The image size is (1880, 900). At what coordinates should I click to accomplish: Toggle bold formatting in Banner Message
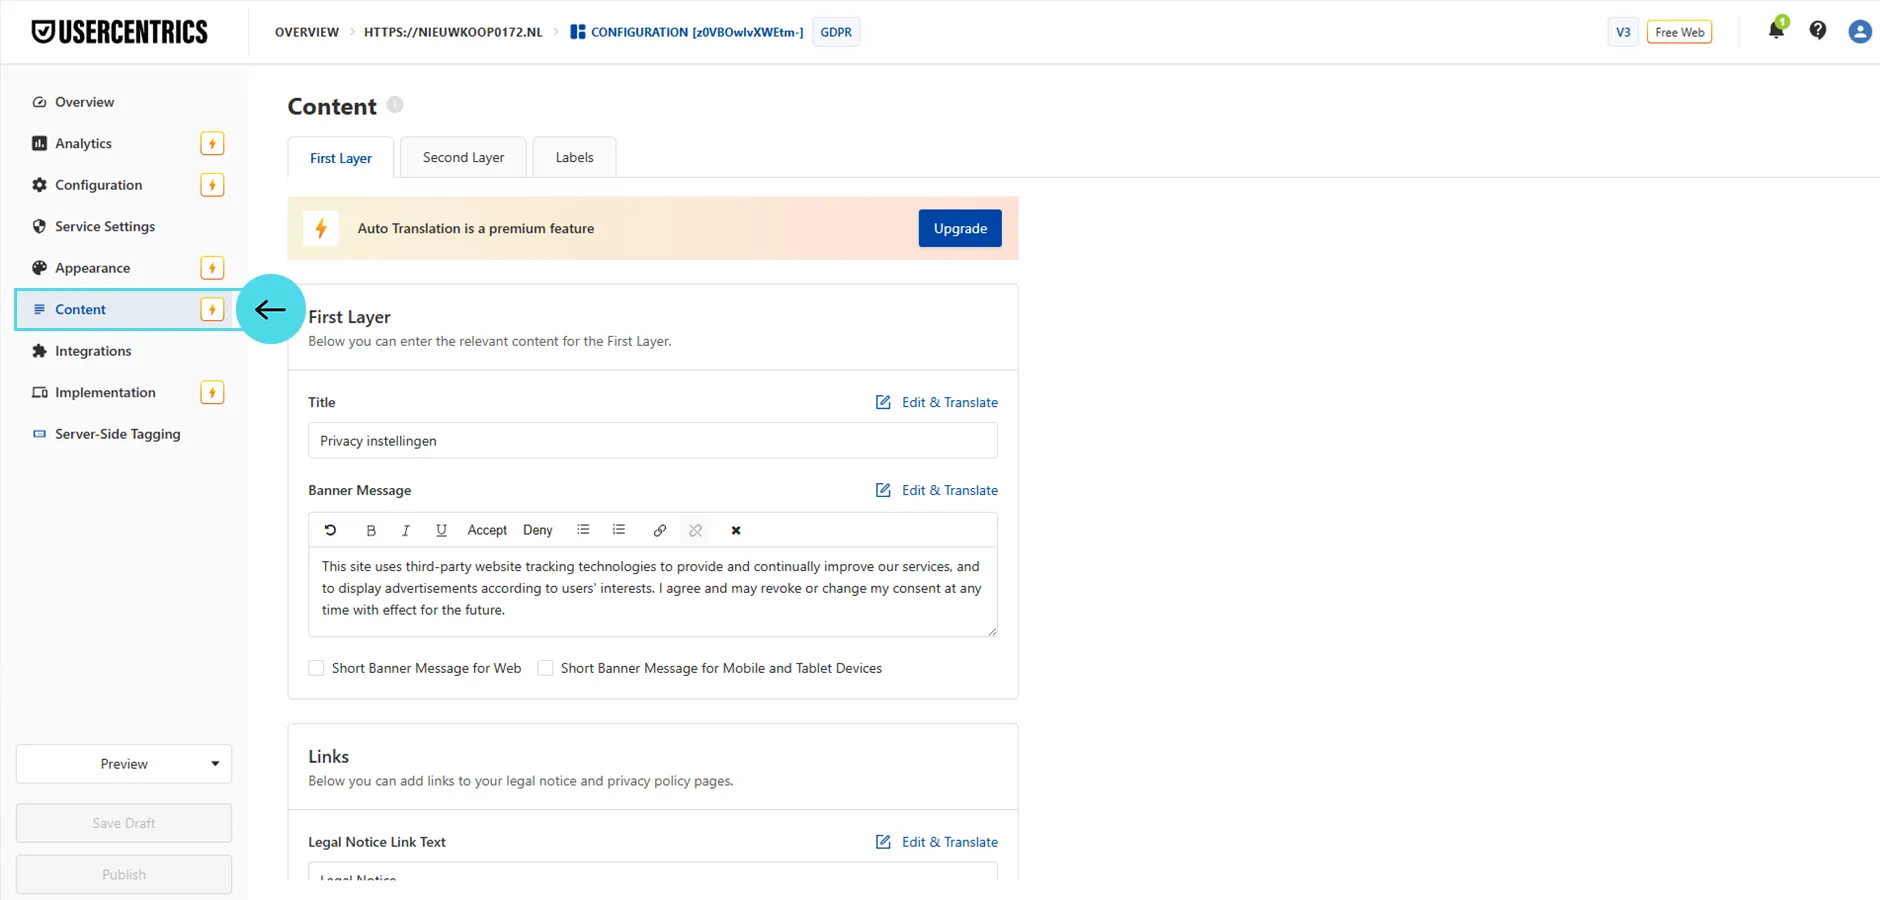point(371,530)
